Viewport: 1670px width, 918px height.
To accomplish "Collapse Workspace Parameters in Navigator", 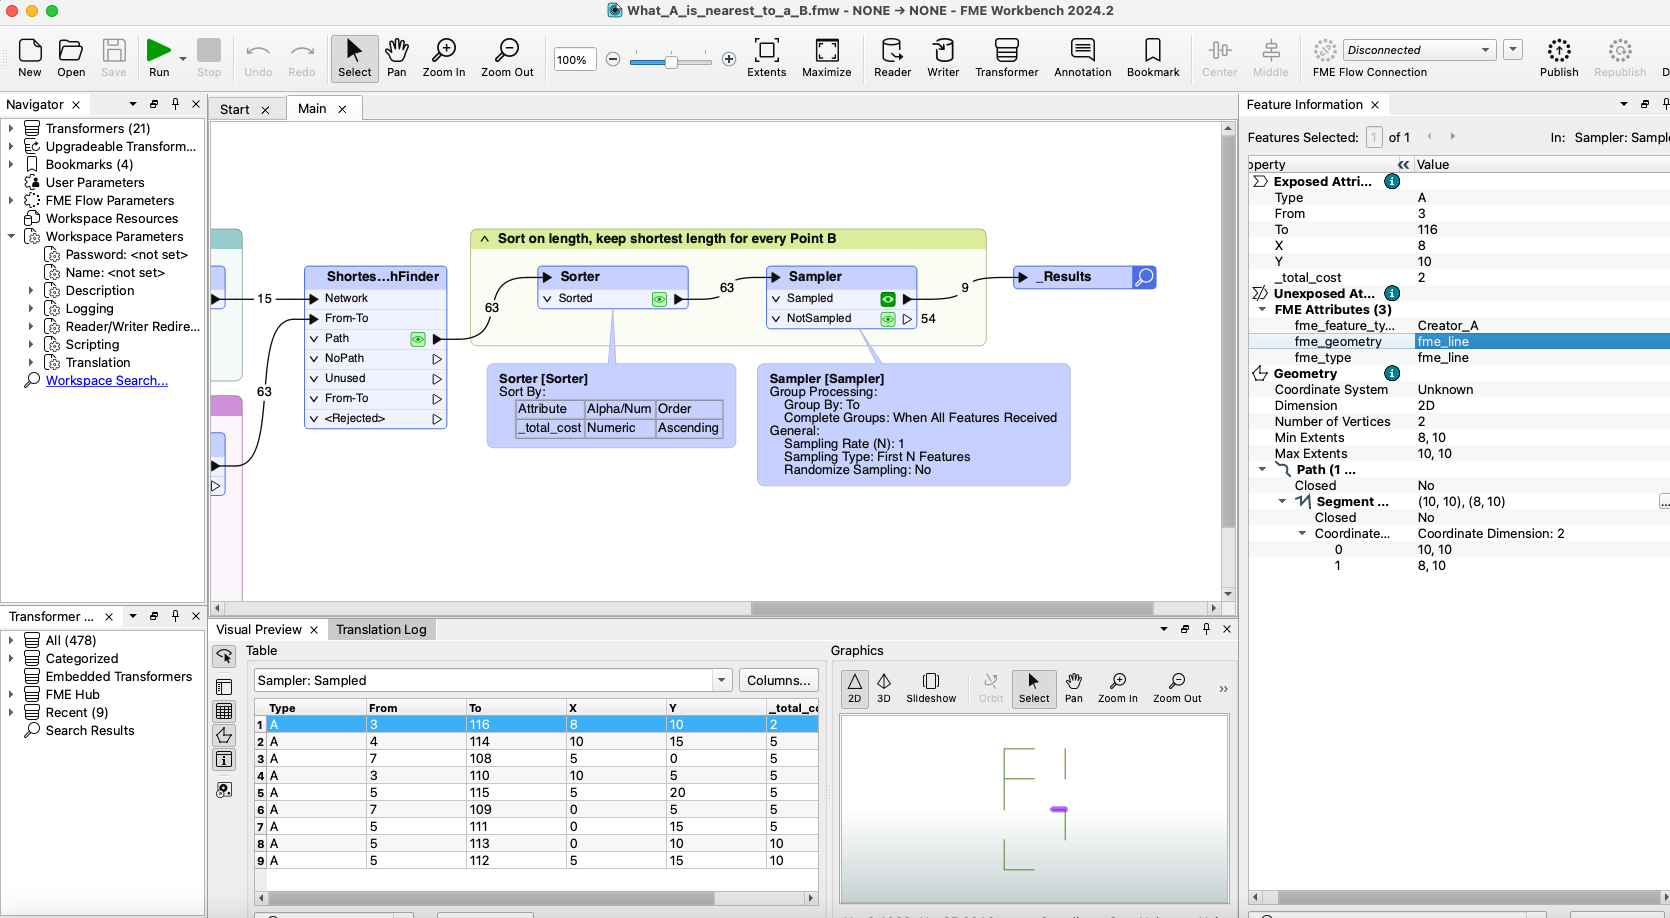I will point(11,236).
